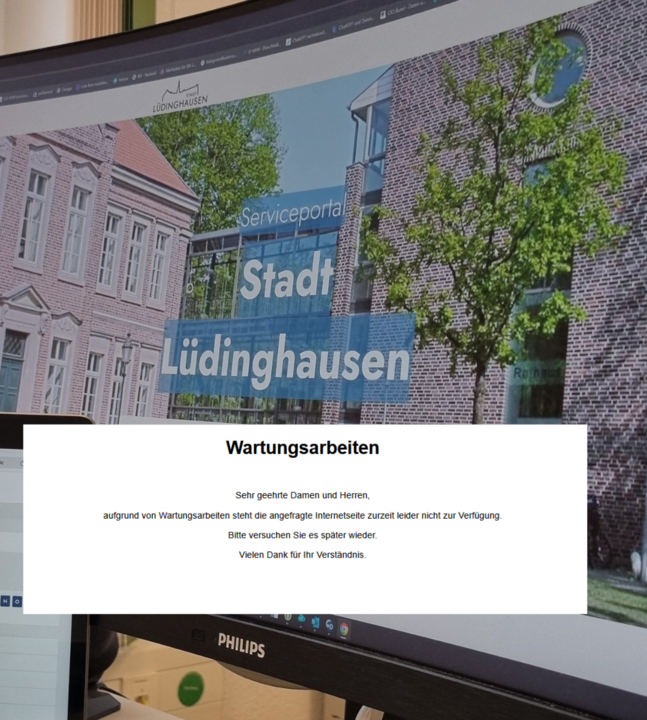Click 'Vielen Dank für Ihr Verständnis.'
The image size is (647, 720).
pyautogui.click(x=302, y=555)
